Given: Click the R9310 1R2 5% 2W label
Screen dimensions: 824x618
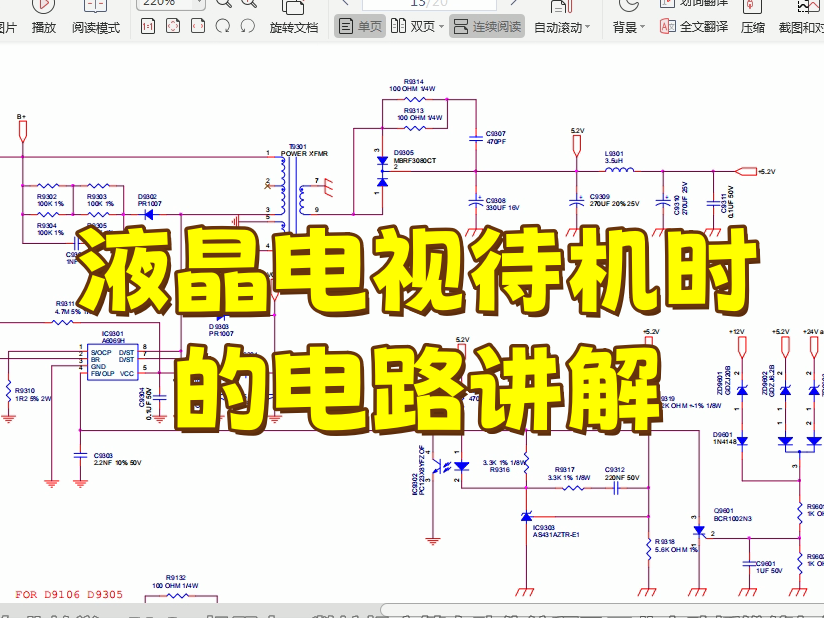Looking at the screenshot, I should (33, 394).
